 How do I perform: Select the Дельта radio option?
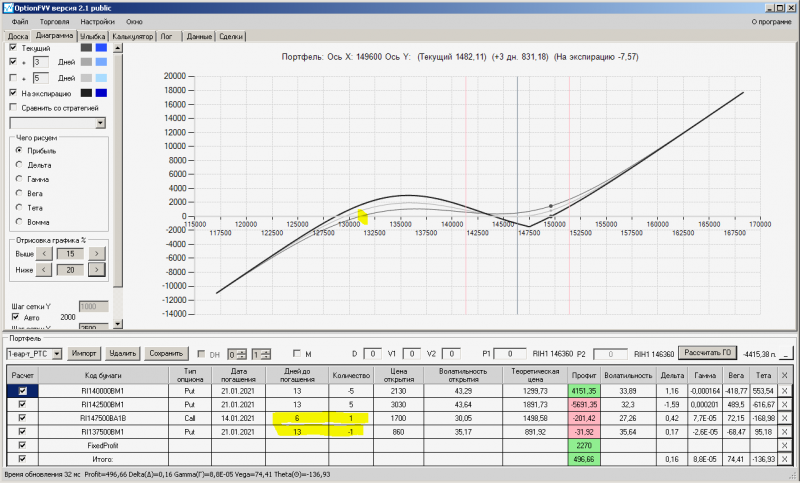19,165
